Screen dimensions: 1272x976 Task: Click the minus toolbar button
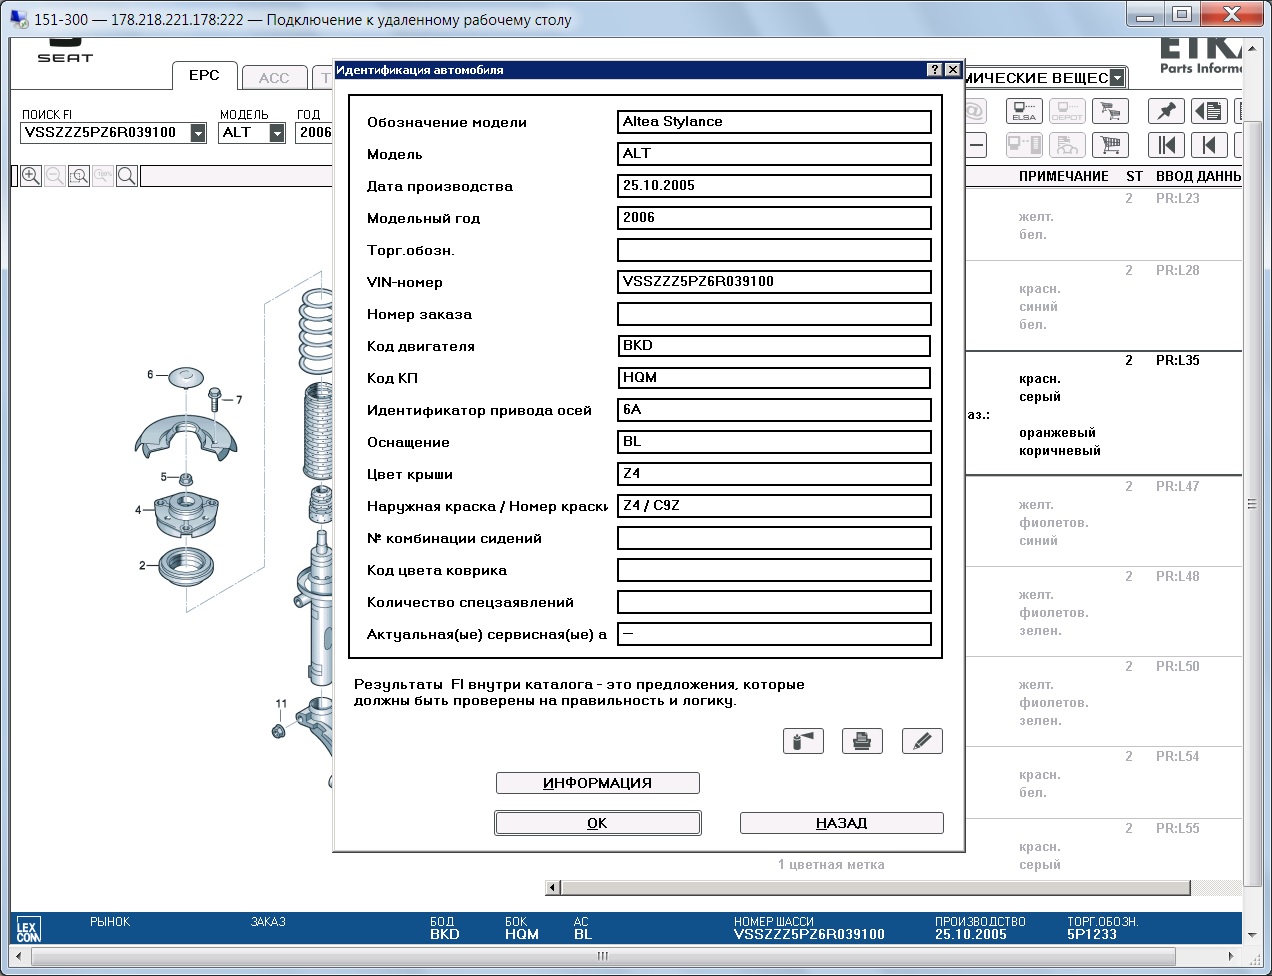click(x=976, y=145)
